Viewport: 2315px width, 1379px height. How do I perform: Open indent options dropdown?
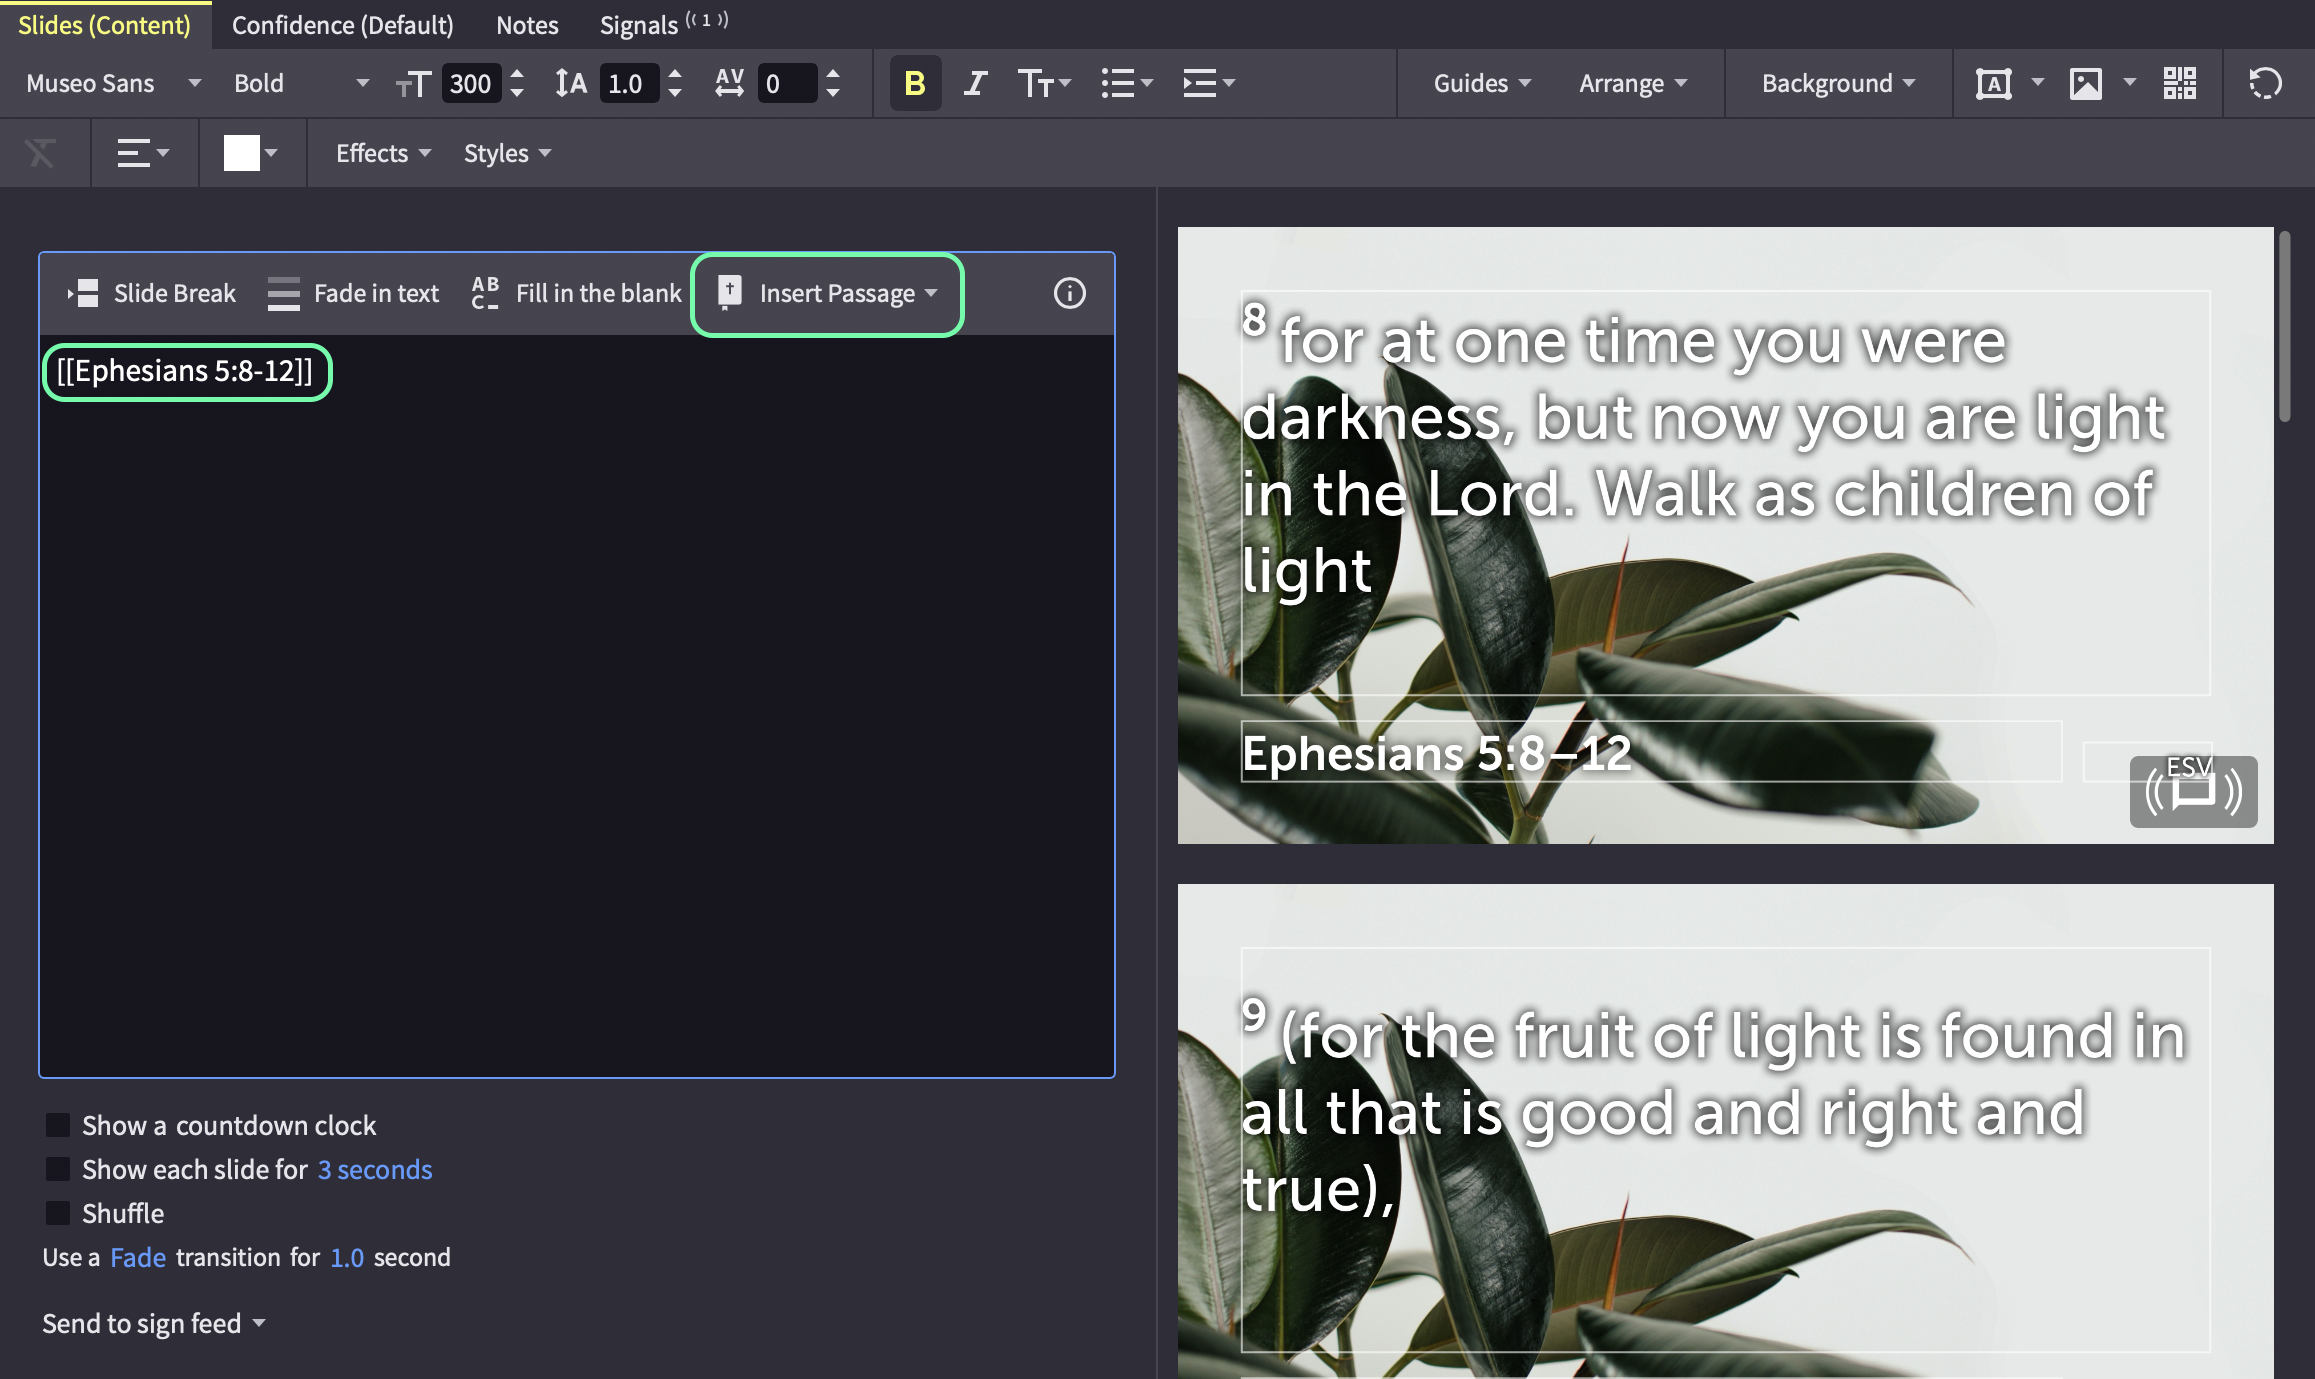[x=1208, y=83]
